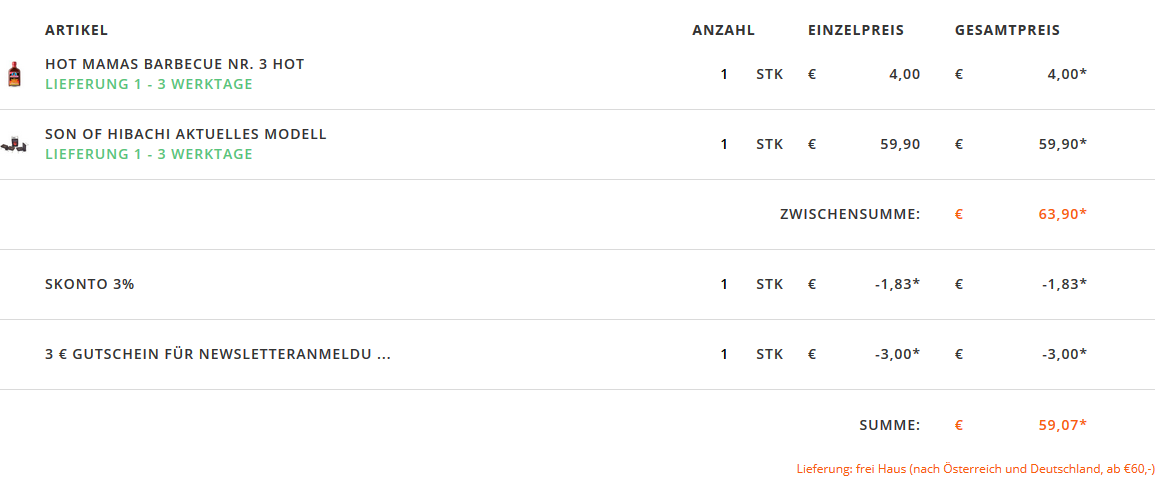Click the Einzelpreis column header
This screenshot has width=1162, height=483.
(x=856, y=30)
